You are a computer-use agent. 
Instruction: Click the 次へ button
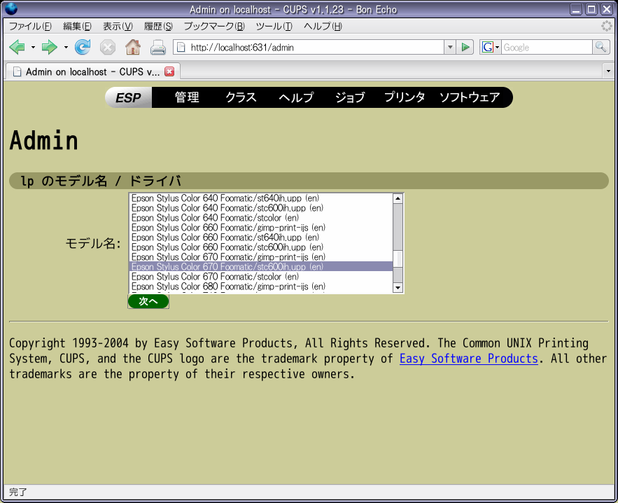coord(148,301)
